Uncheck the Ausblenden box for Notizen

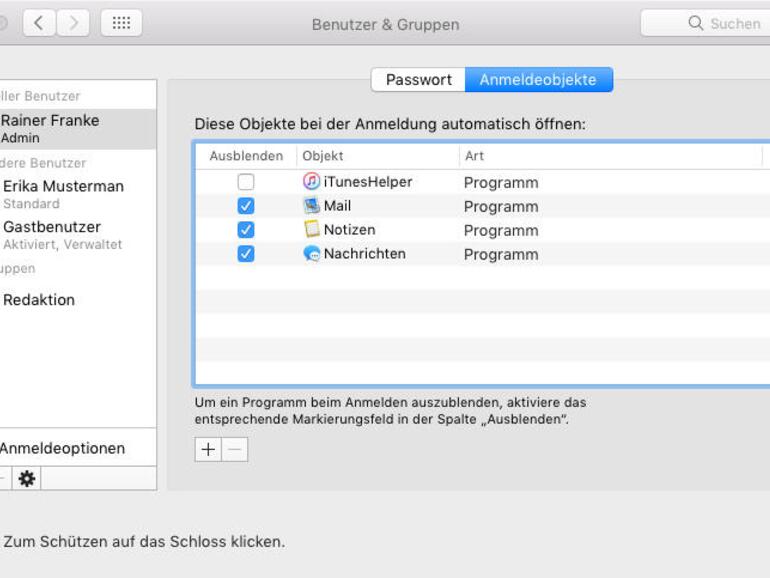pyautogui.click(x=246, y=229)
